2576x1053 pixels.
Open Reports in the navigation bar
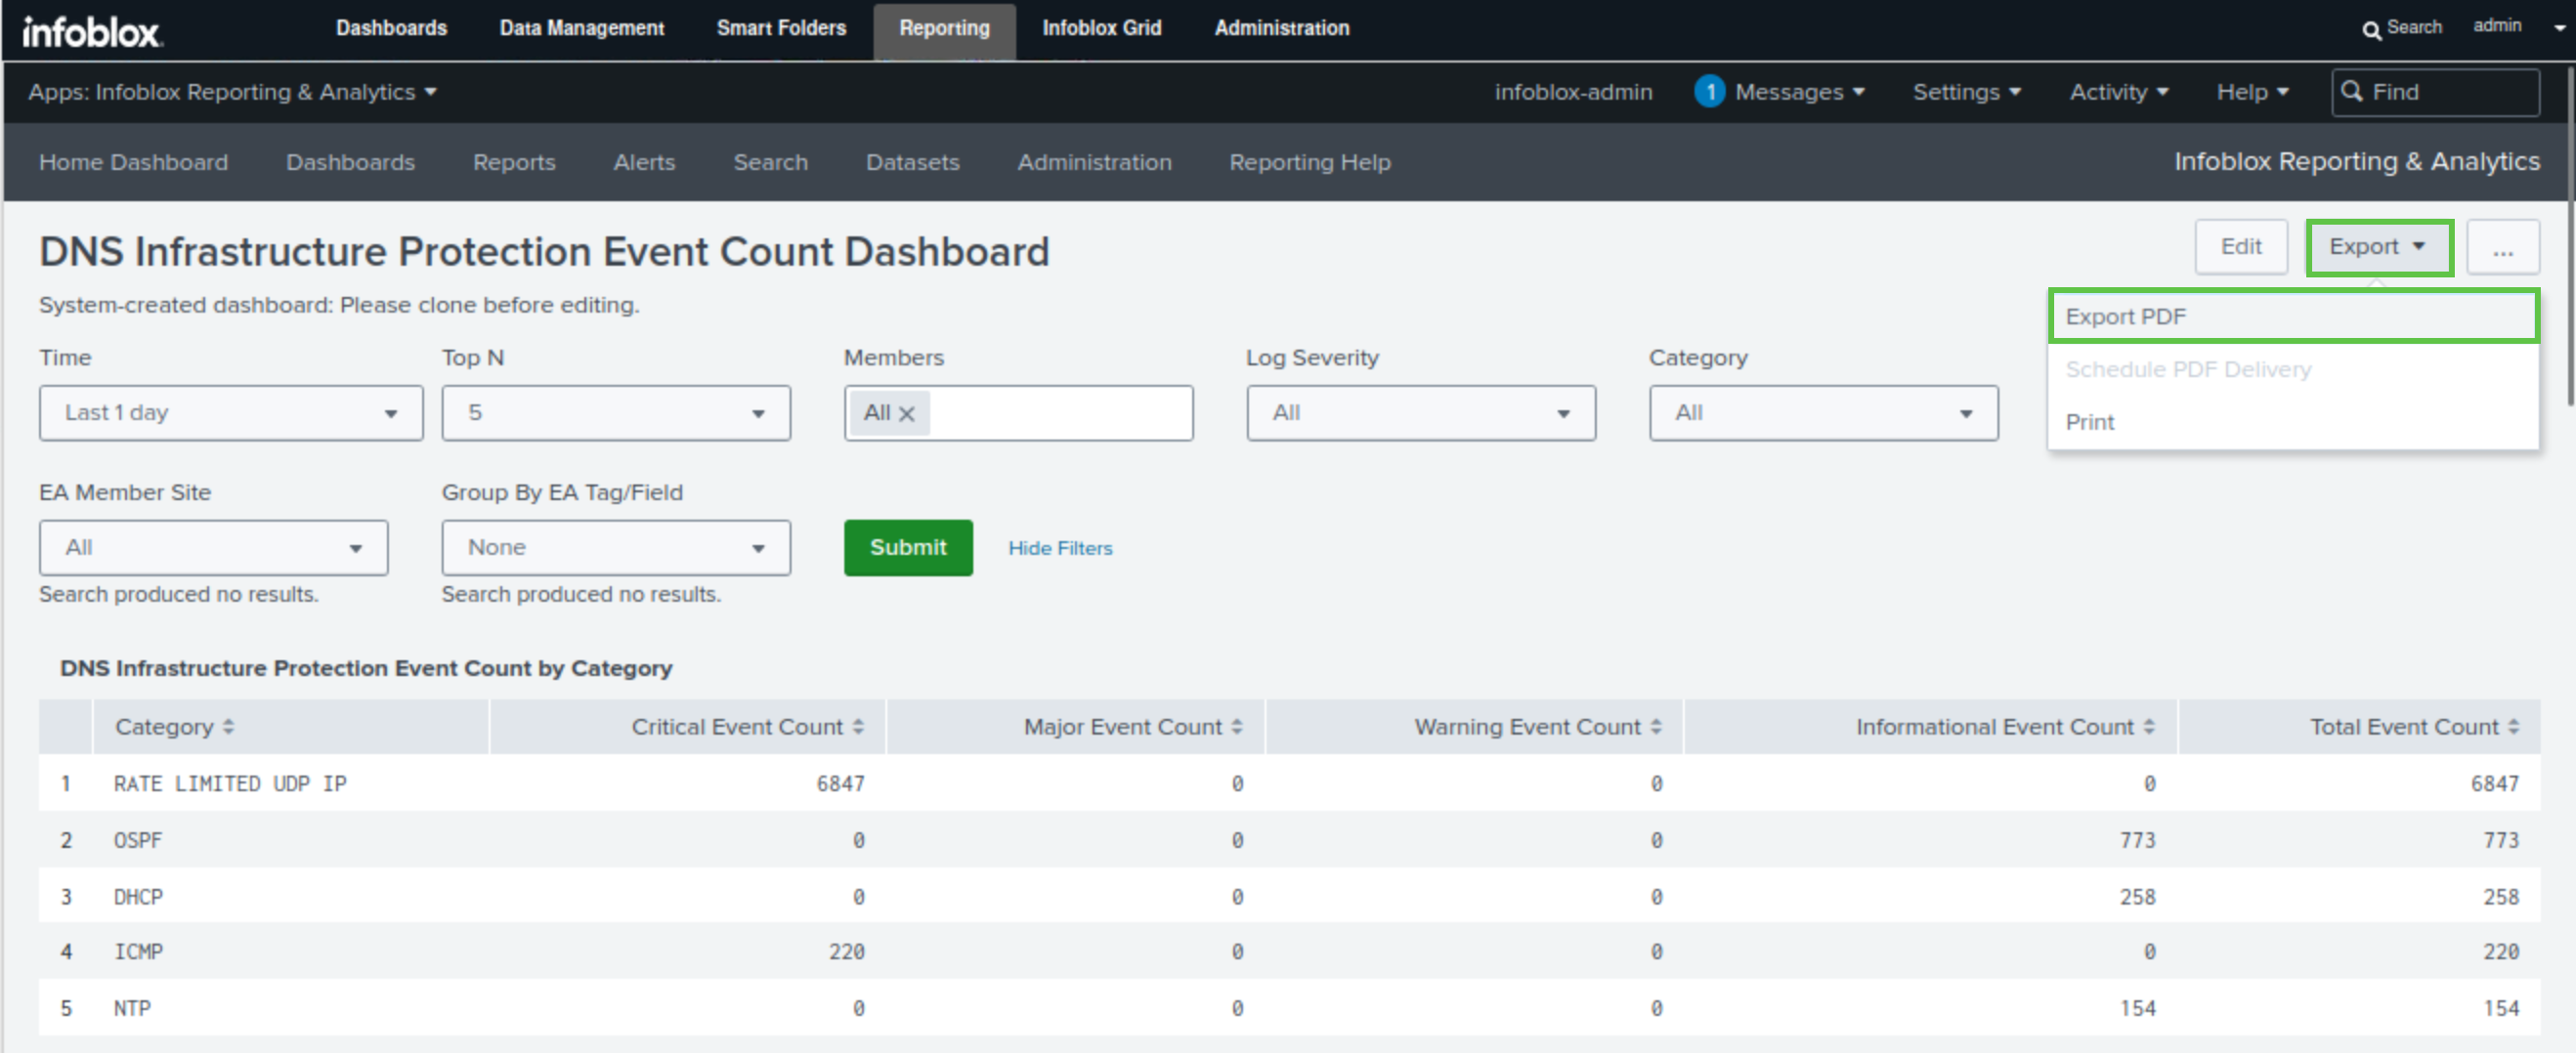pyautogui.click(x=514, y=162)
